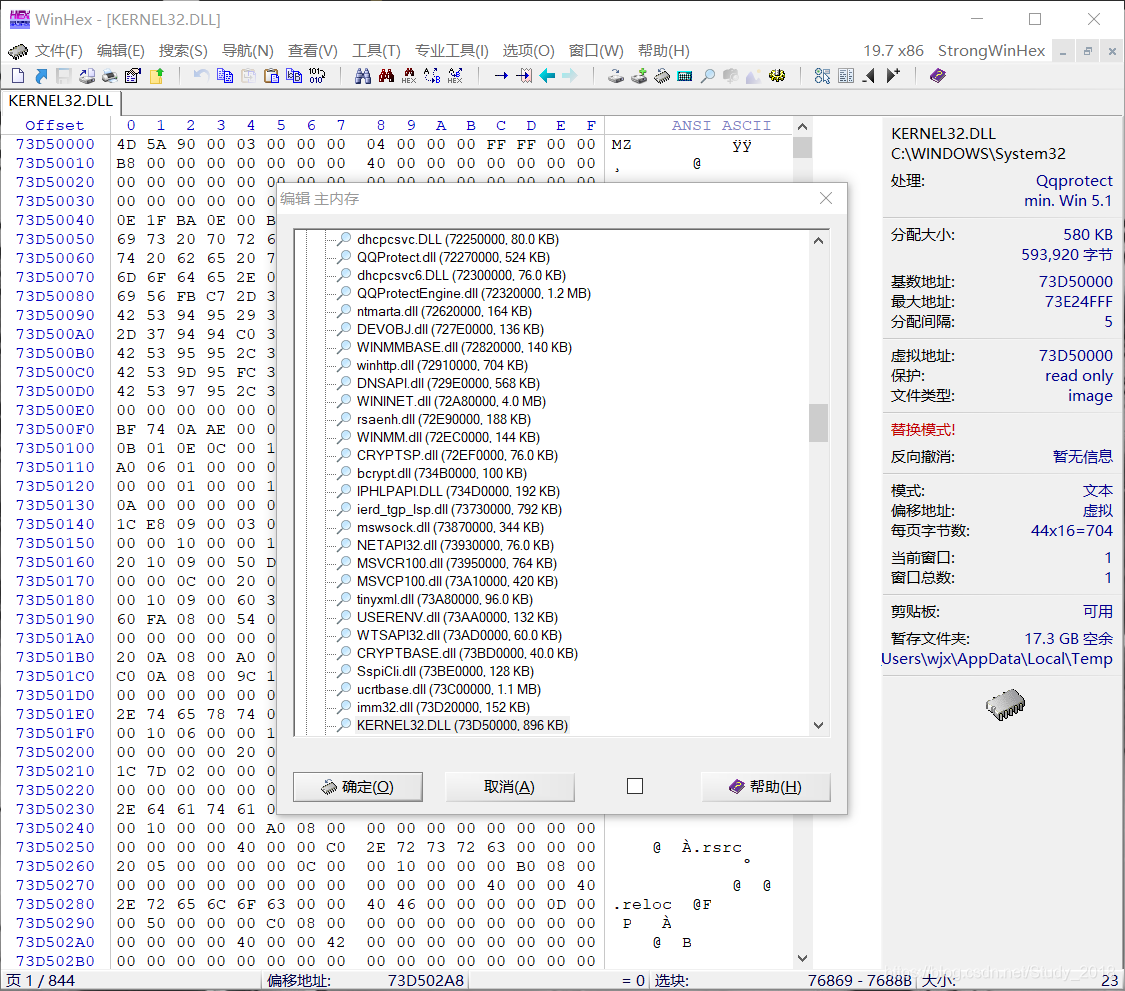
Task: Click the Go To Offset arrow icon
Action: 501,75
